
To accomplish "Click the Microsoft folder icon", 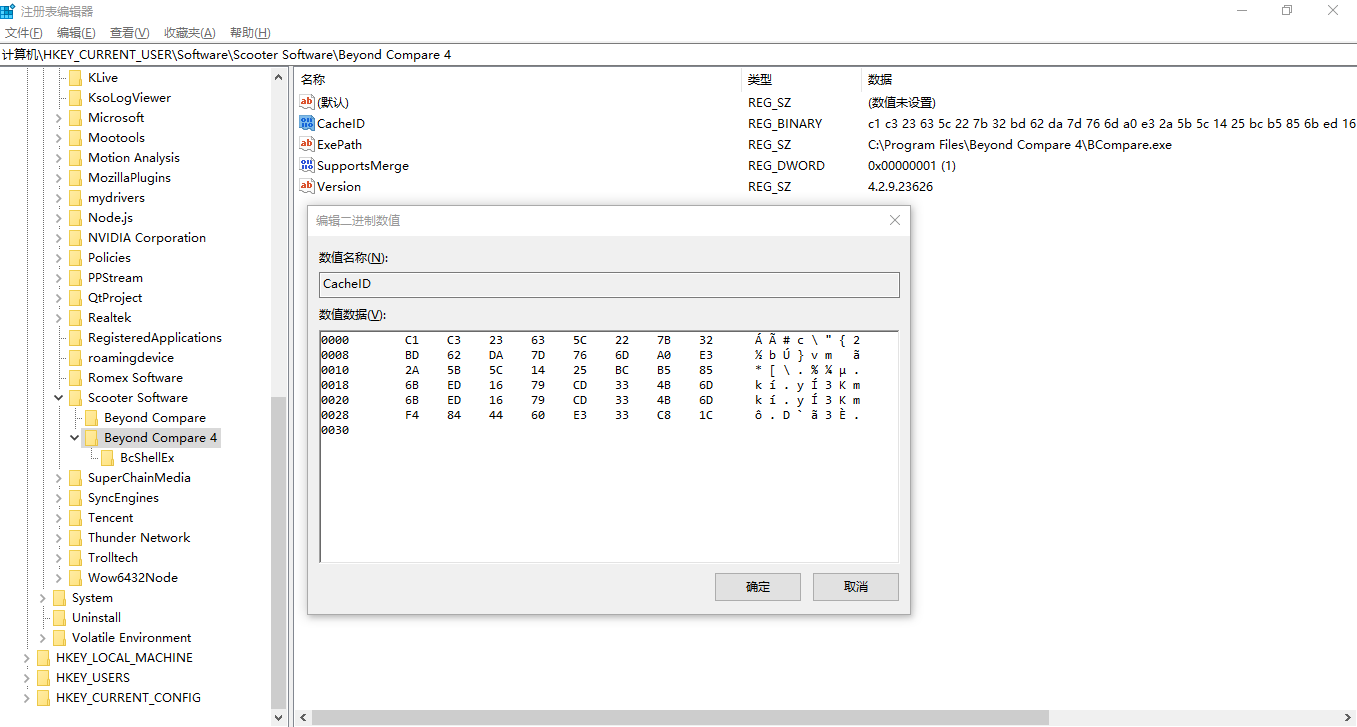I will (x=76, y=118).
